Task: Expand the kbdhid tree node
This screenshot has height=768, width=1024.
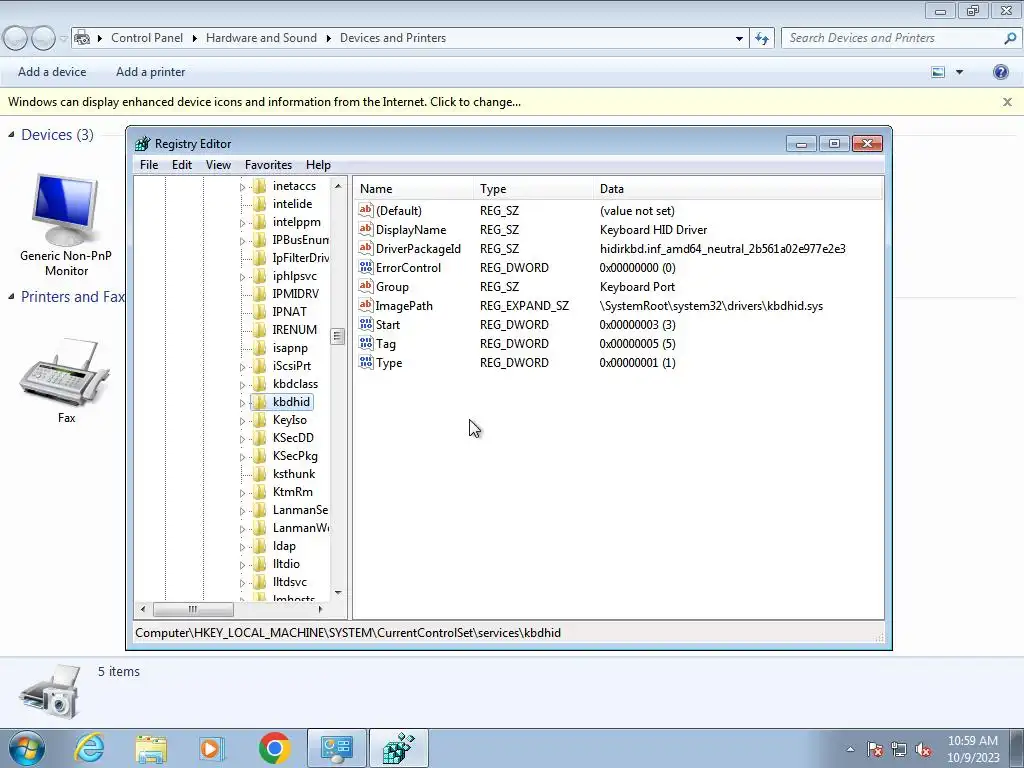Action: 242,403
